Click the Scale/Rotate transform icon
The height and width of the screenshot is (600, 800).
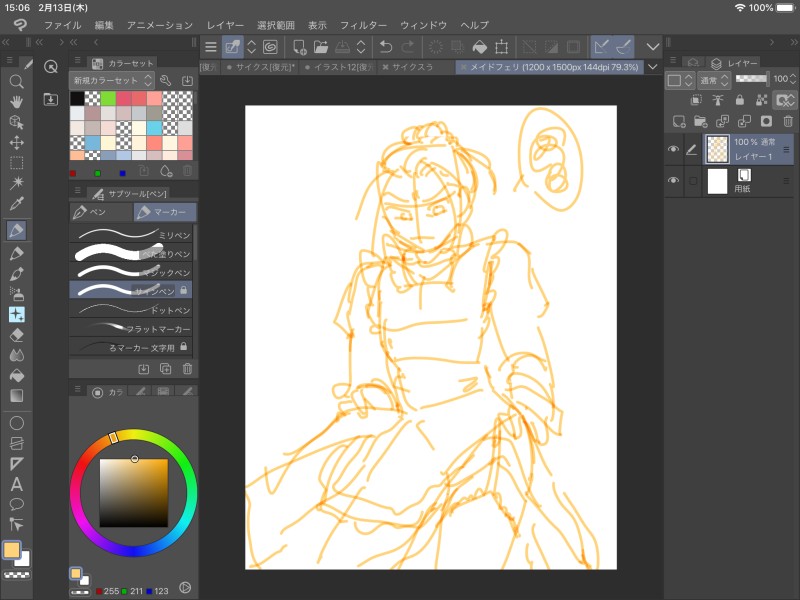click(502, 47)
